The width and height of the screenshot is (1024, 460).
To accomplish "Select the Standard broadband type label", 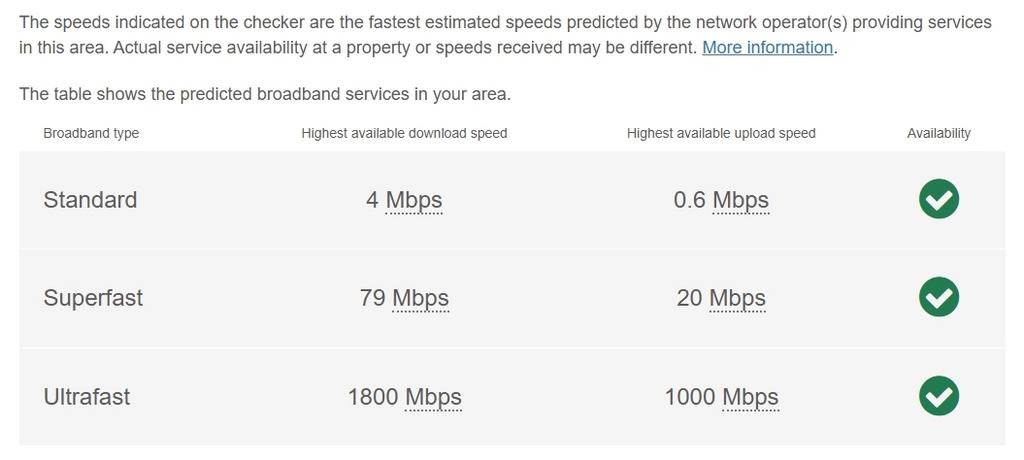I will pos(90,199).
